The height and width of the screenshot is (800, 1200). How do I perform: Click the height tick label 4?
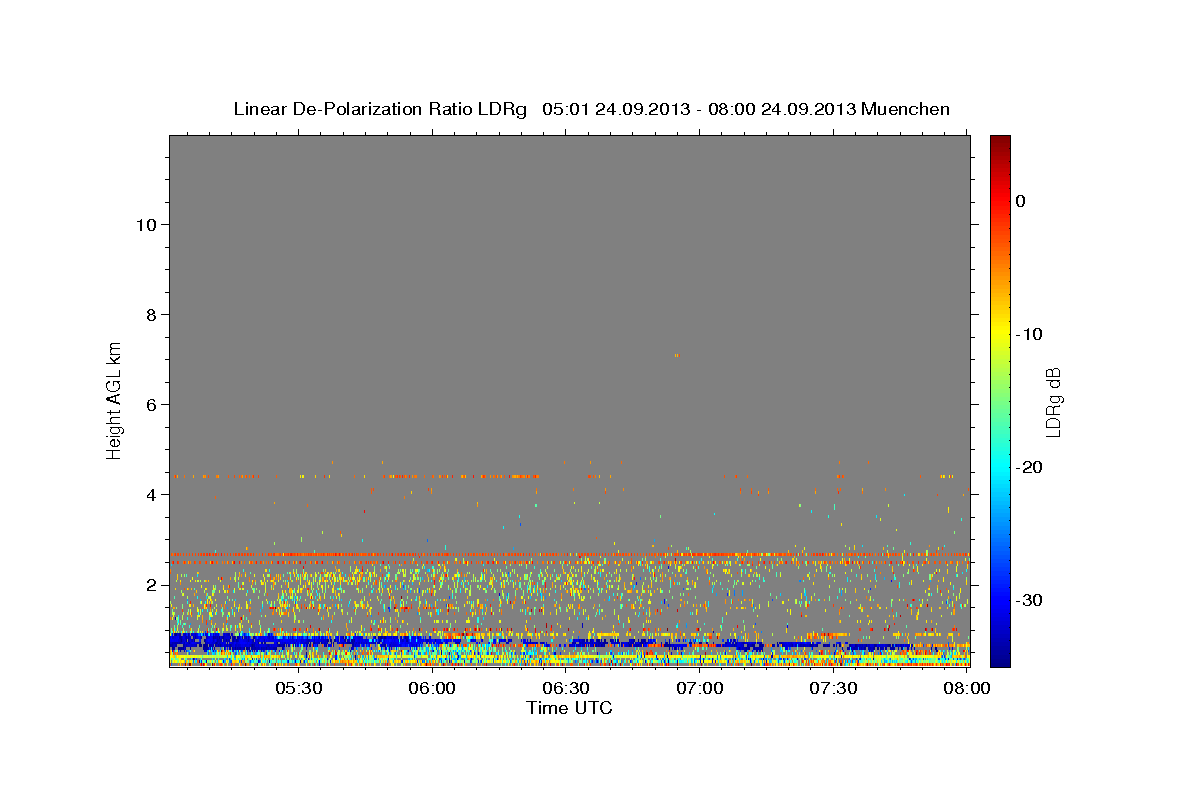[x=151, y=494]
